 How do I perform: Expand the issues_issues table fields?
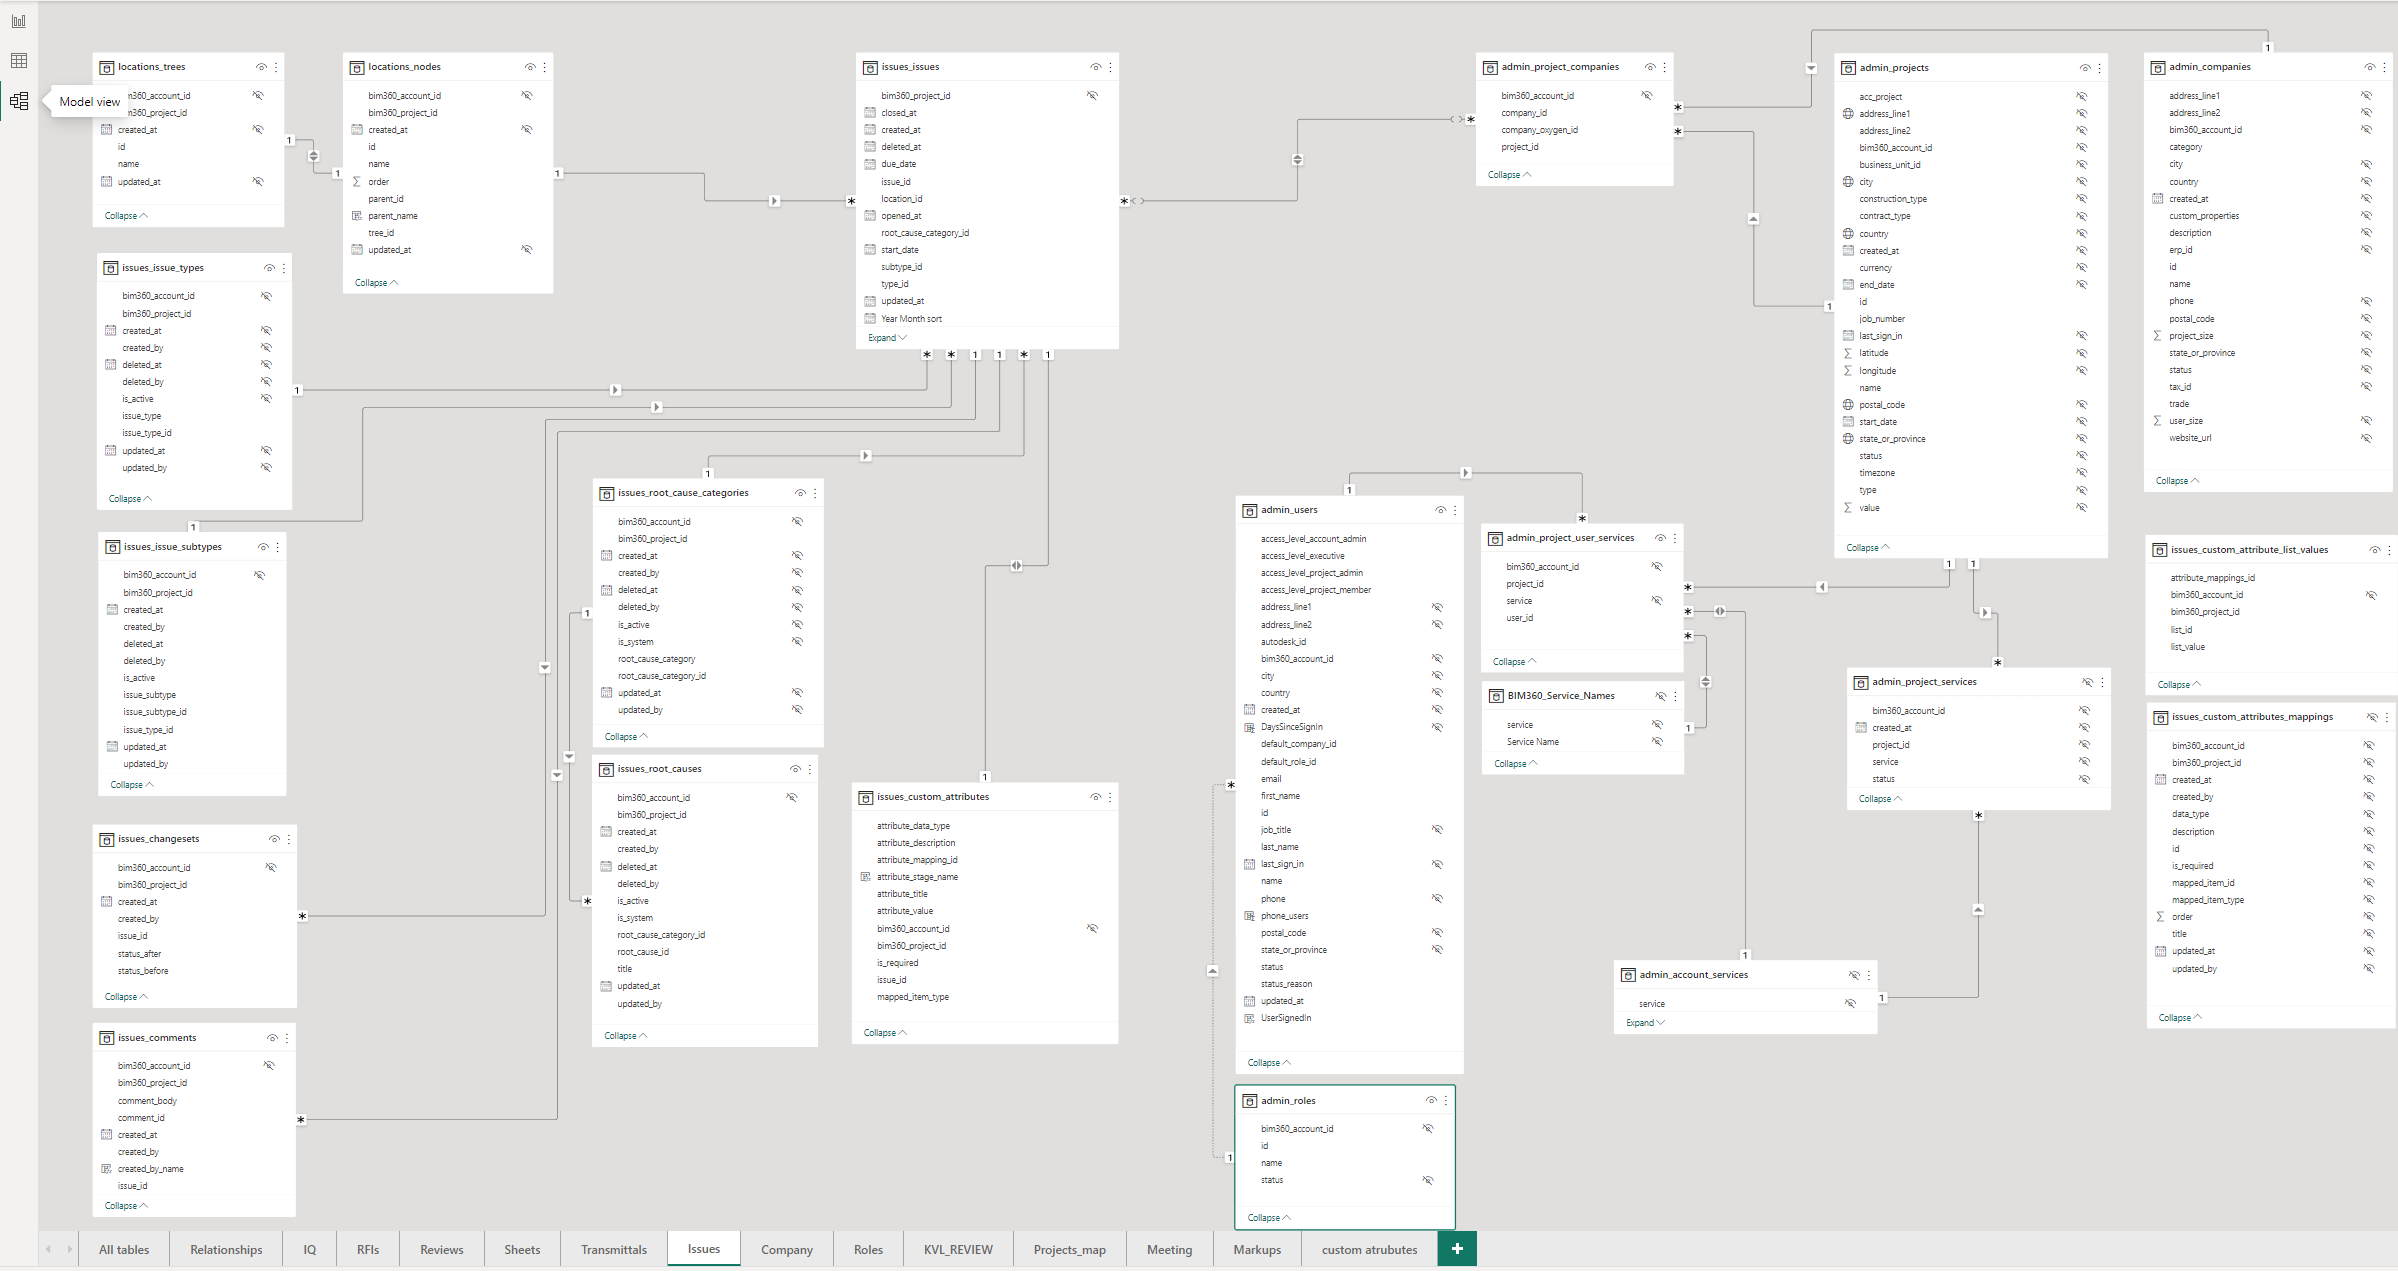tap(887, 338)
